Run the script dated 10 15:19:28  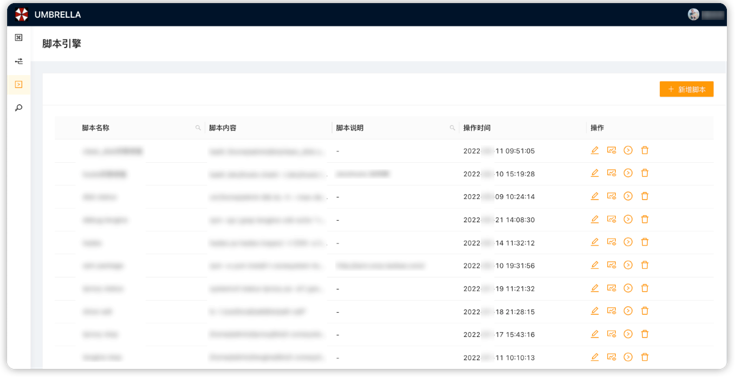[628, 173]
